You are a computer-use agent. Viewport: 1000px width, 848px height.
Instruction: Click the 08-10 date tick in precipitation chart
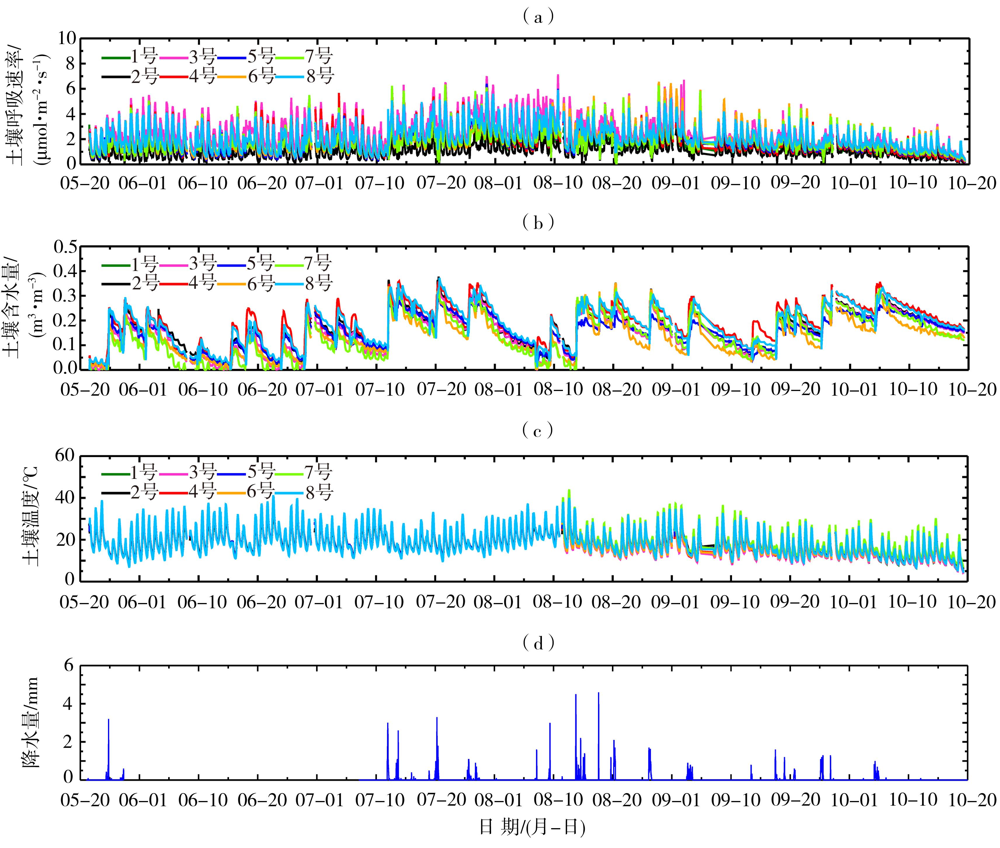click(x=558, y=801)
